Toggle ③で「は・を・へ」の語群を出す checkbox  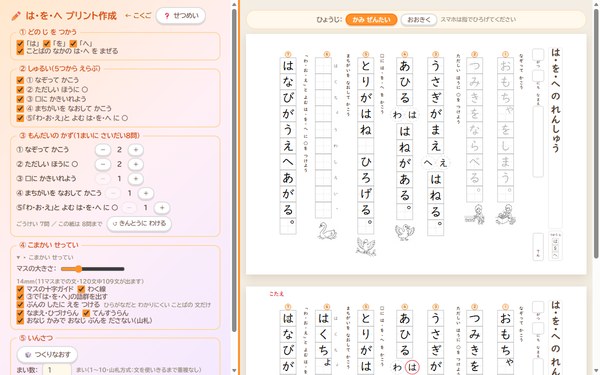[x=21, y=297]
